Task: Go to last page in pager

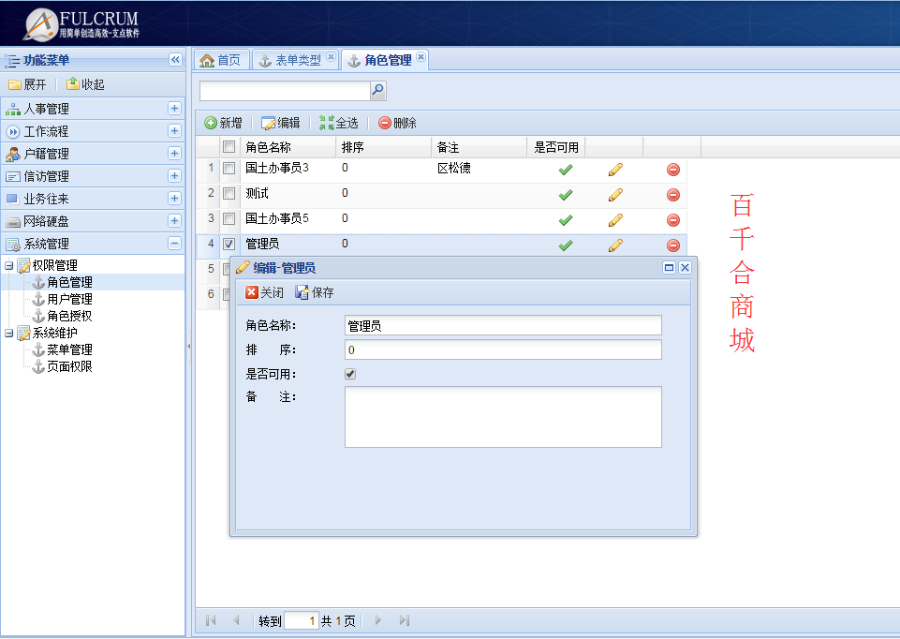Action: click(x=404, y=620)
